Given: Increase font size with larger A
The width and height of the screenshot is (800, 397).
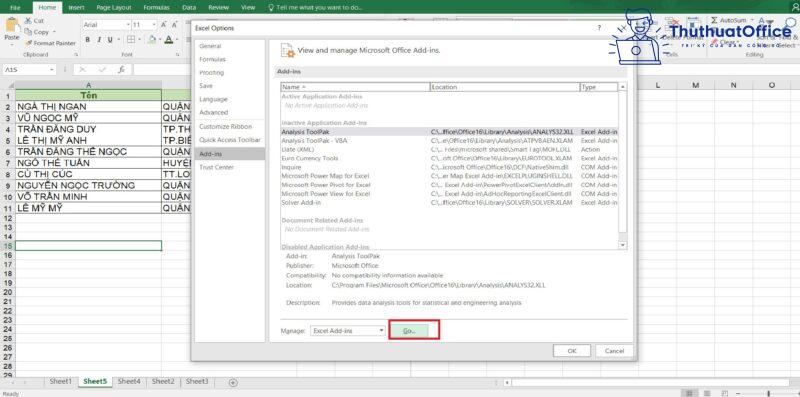Looking at the screenshot, I should pos(163,24).
